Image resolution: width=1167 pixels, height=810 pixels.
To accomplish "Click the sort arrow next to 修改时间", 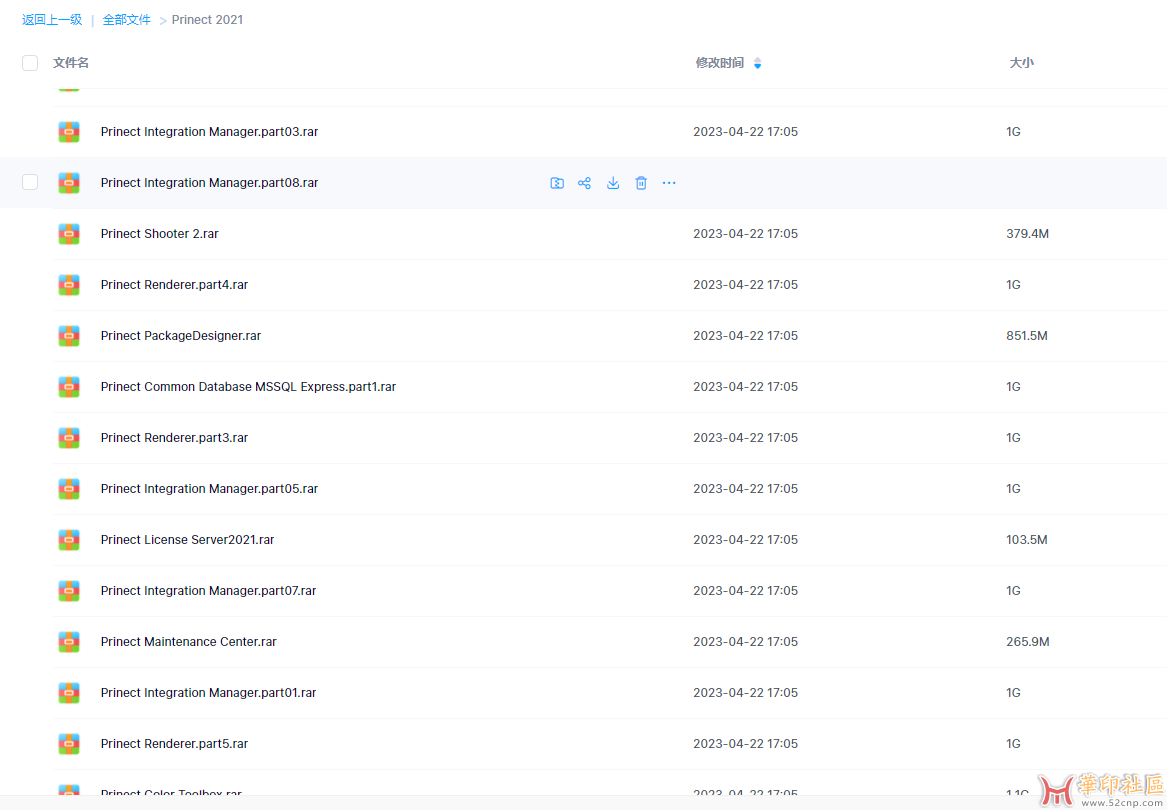I will pyautogui.click(x=758, y=63).
